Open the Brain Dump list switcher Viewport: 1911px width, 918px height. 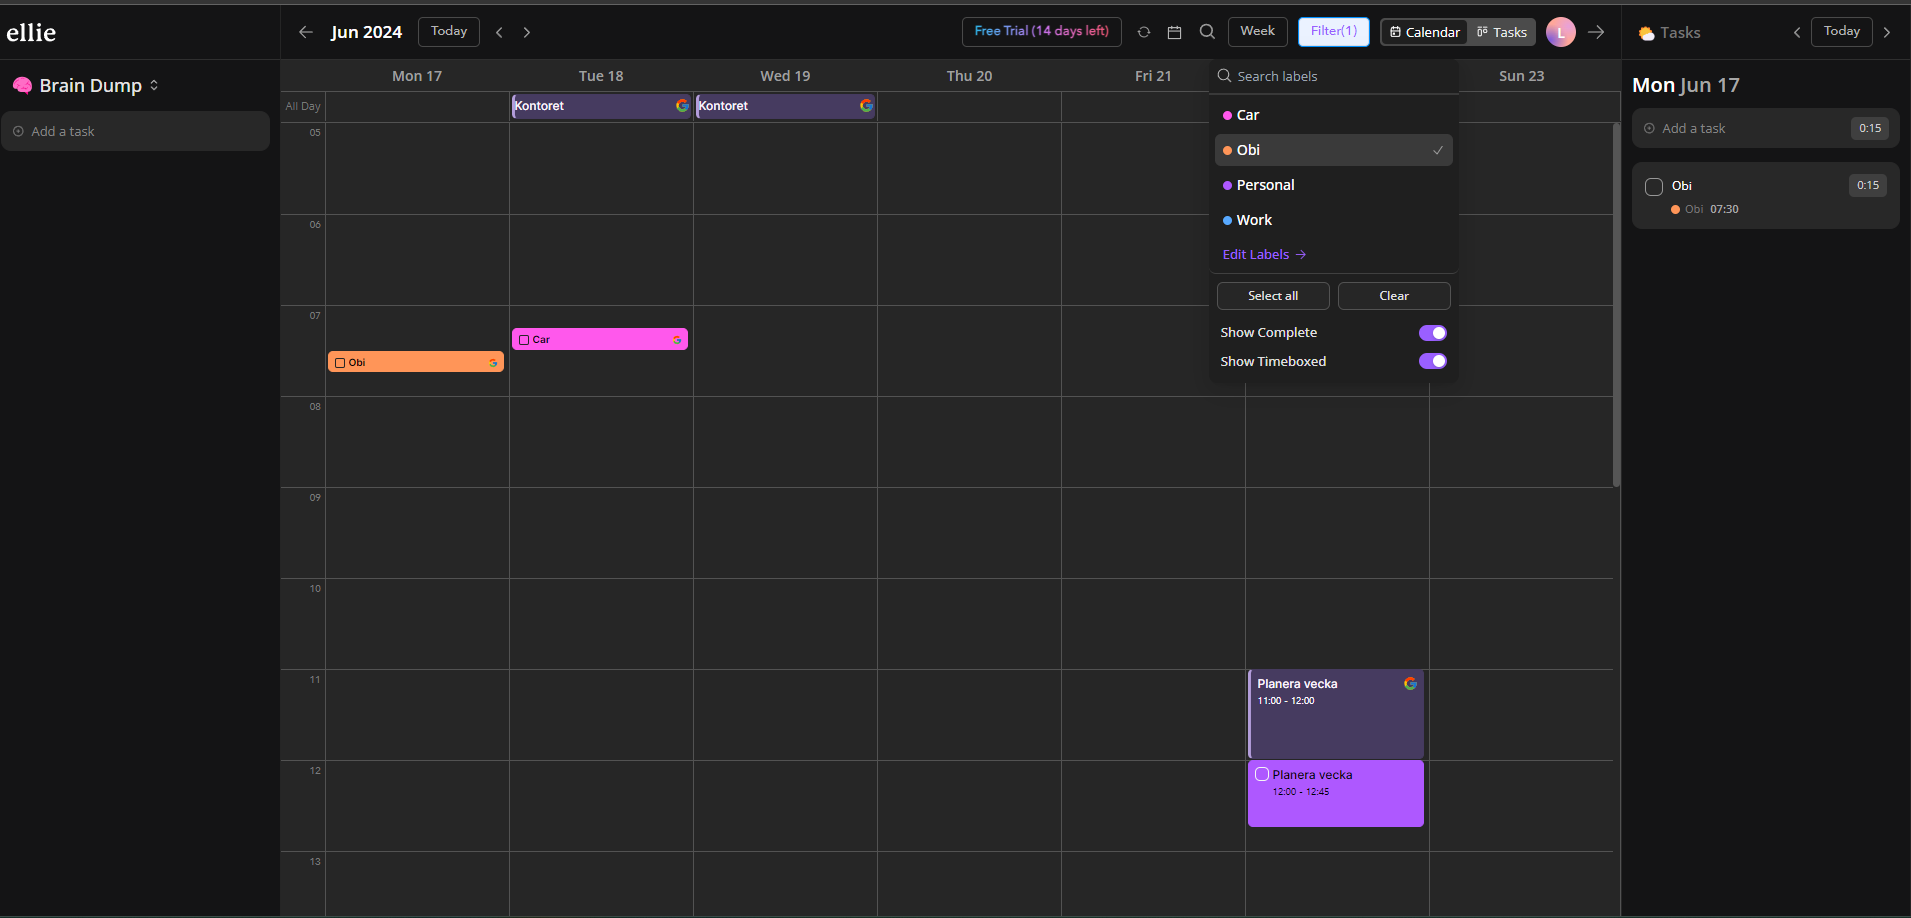click(154, 85)
